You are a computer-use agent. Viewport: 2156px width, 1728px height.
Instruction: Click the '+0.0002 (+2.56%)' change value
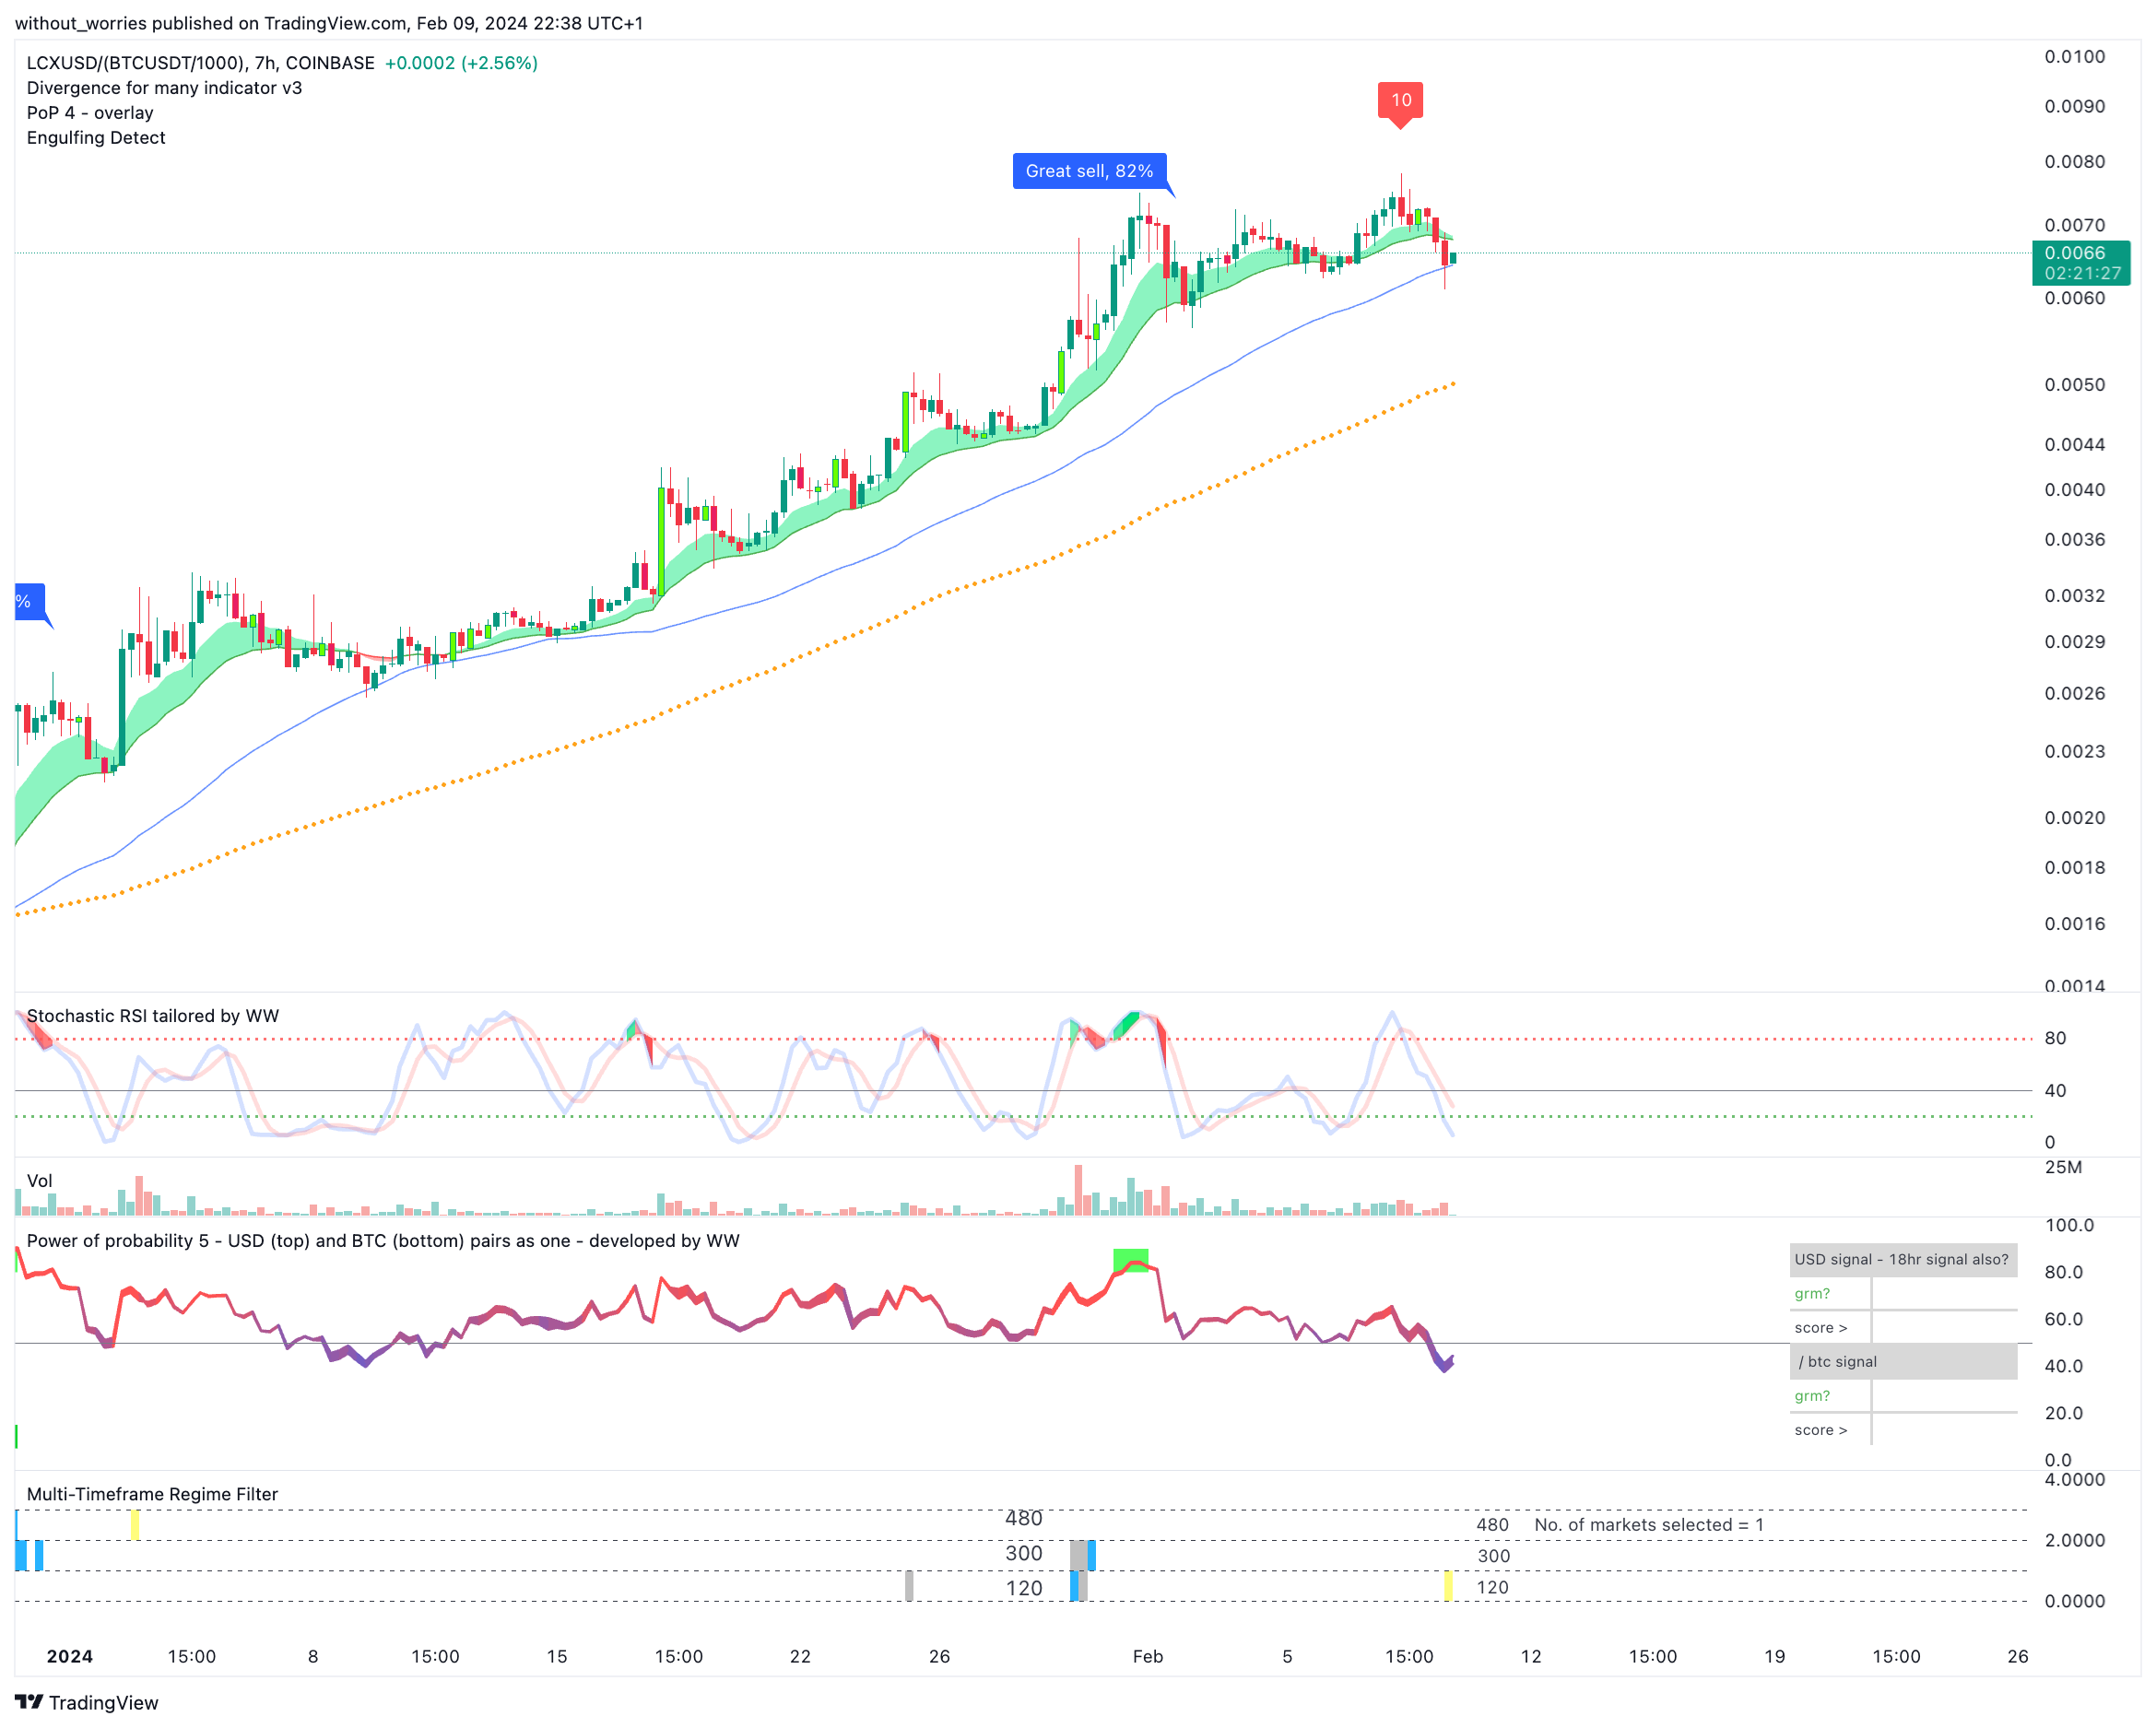461,63
